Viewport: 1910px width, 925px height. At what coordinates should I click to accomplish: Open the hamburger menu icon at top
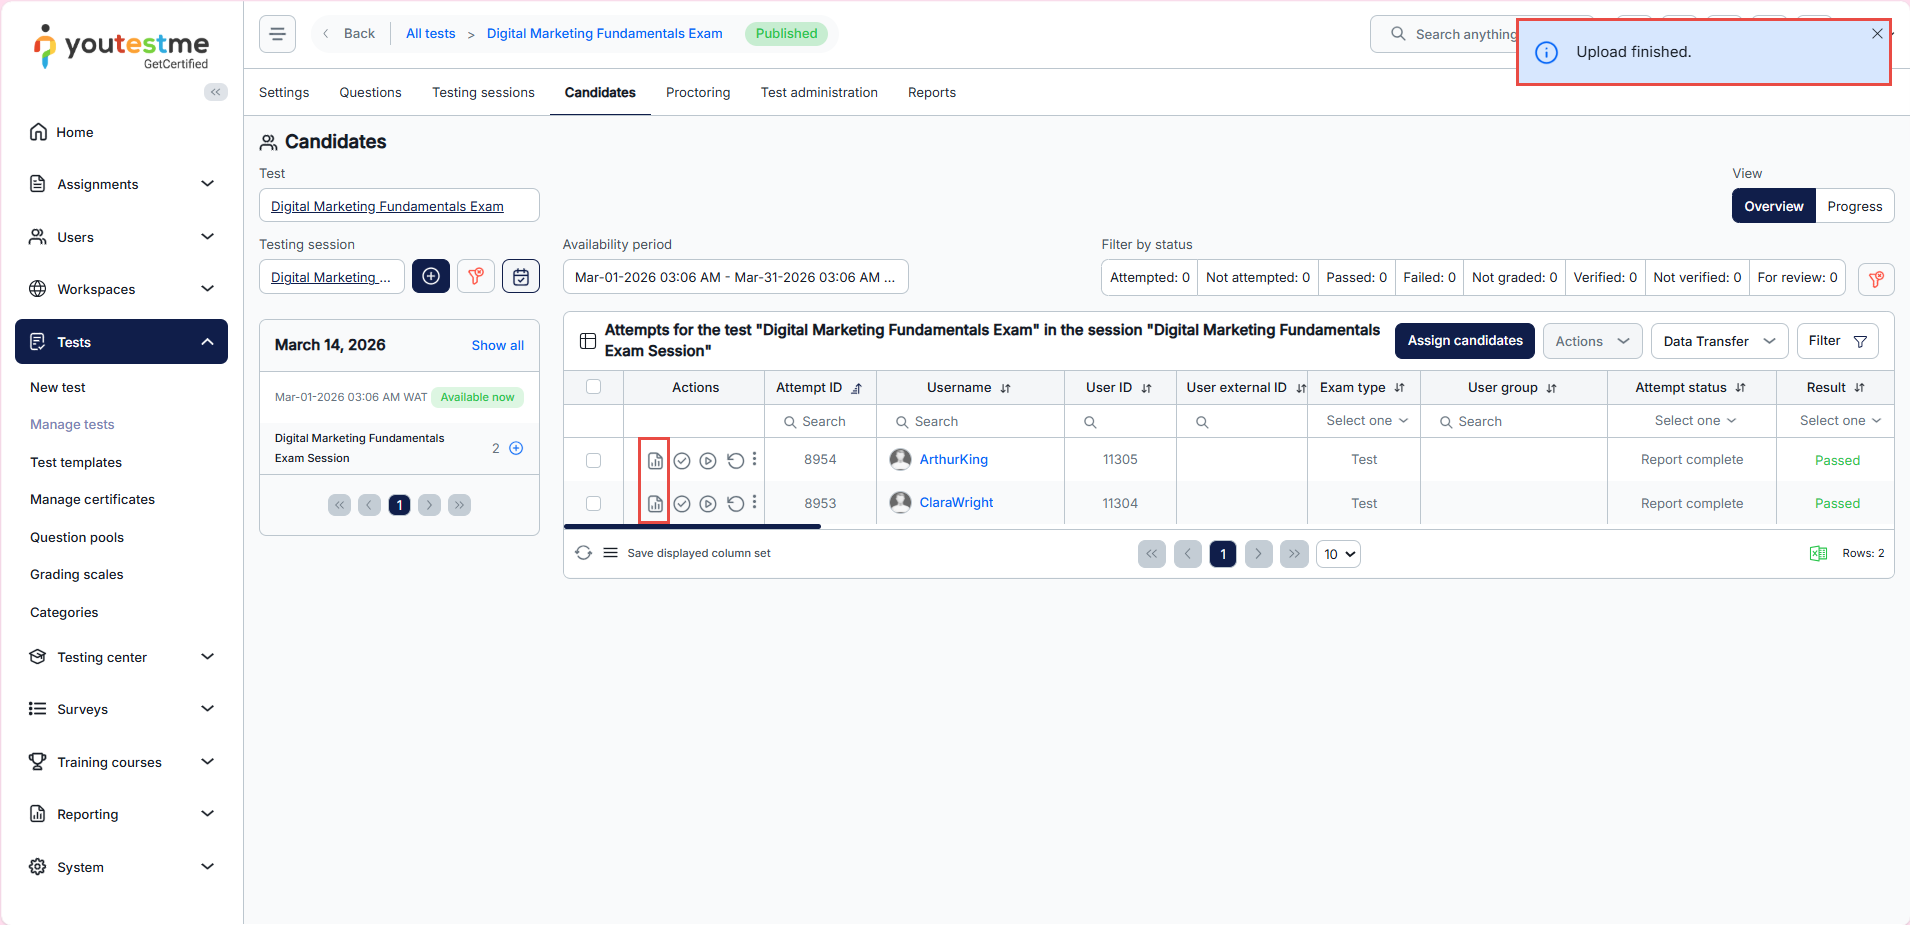pyautogui.click(x=277, y=34)
